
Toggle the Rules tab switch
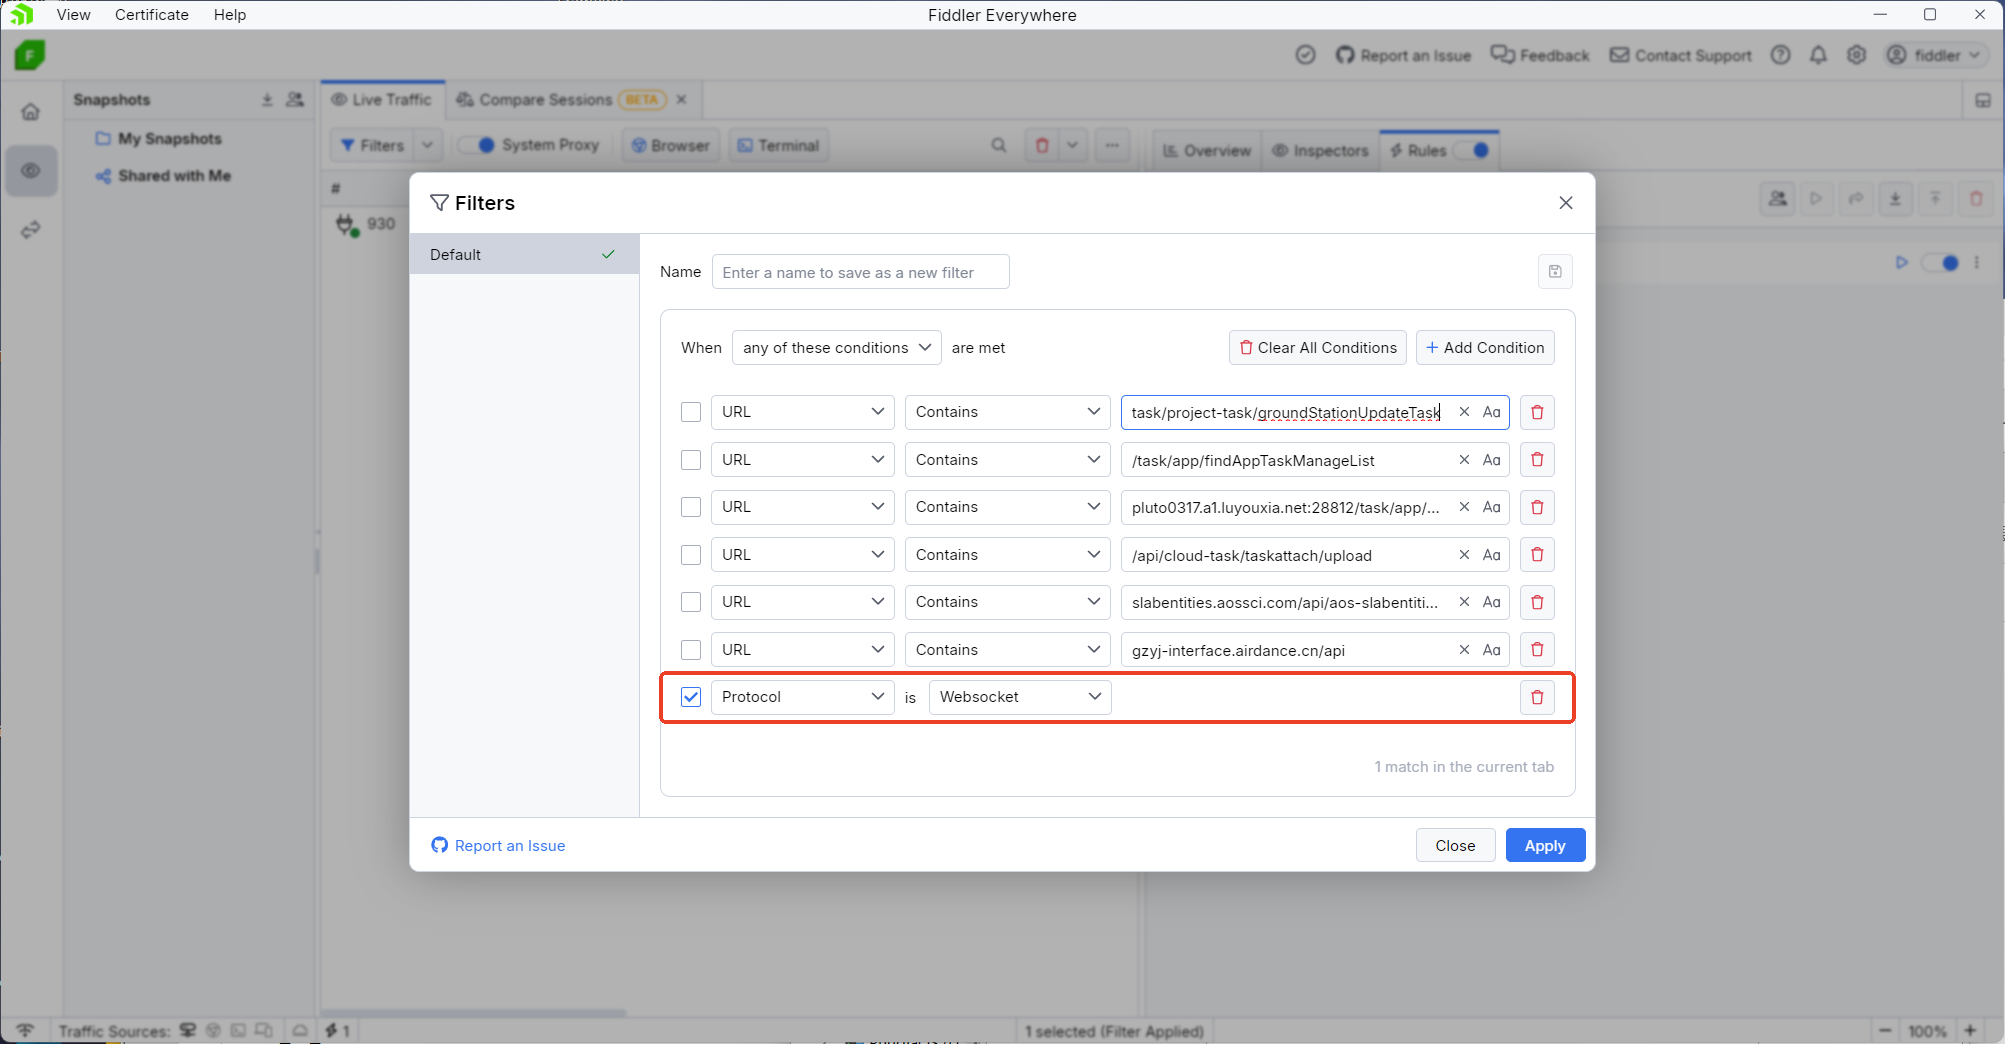click(1472, 150)
